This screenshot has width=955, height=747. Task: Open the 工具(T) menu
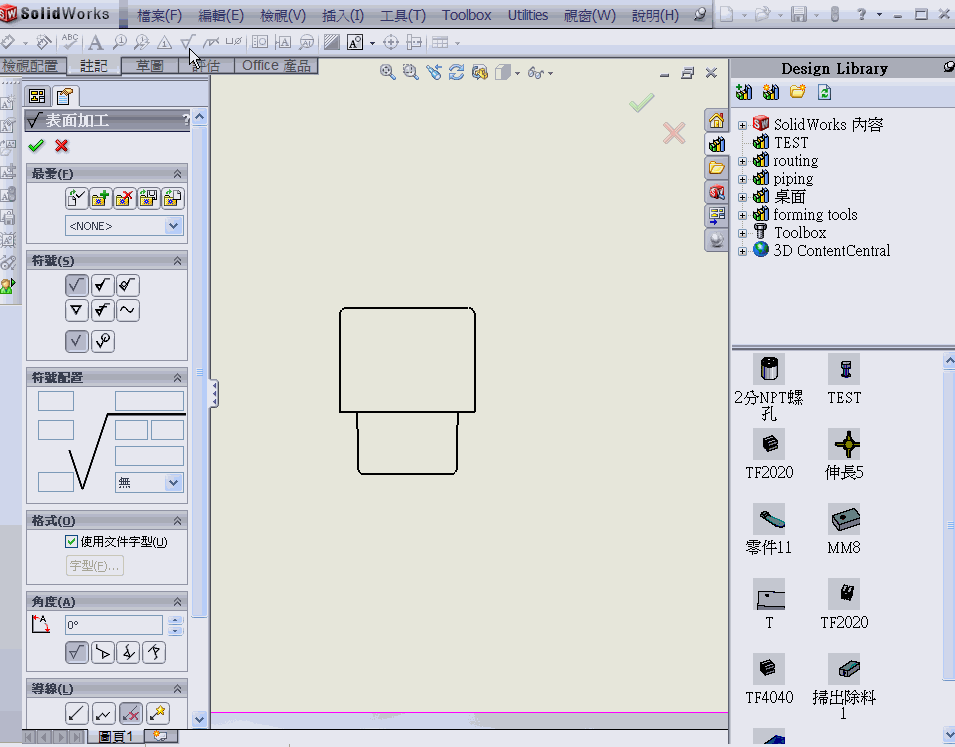pyautogui.click(x=403, y=15)
